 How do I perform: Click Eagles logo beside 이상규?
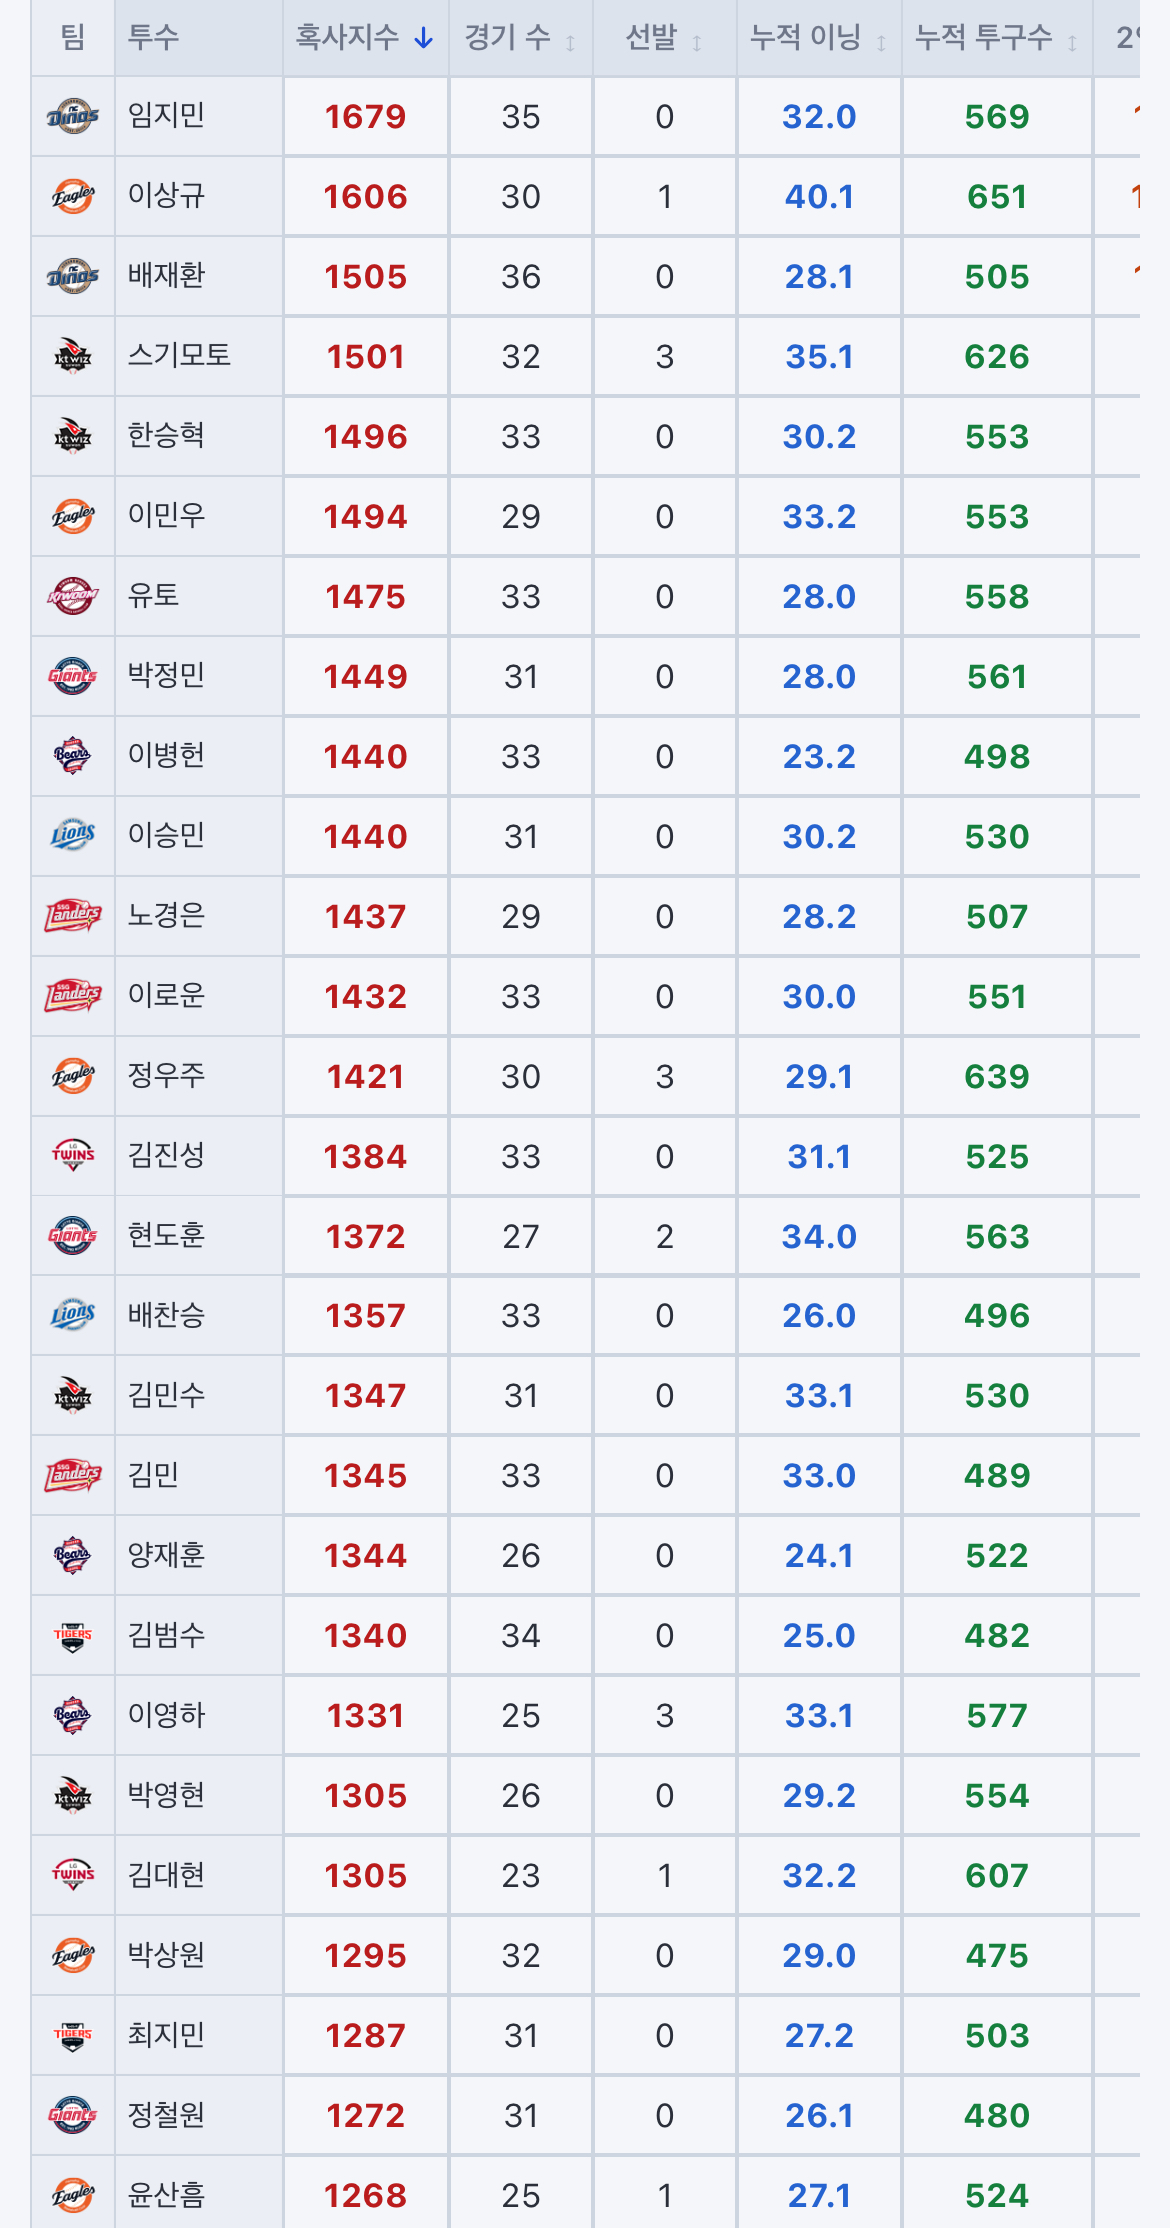pyautogui.click(x=73, y=196)
